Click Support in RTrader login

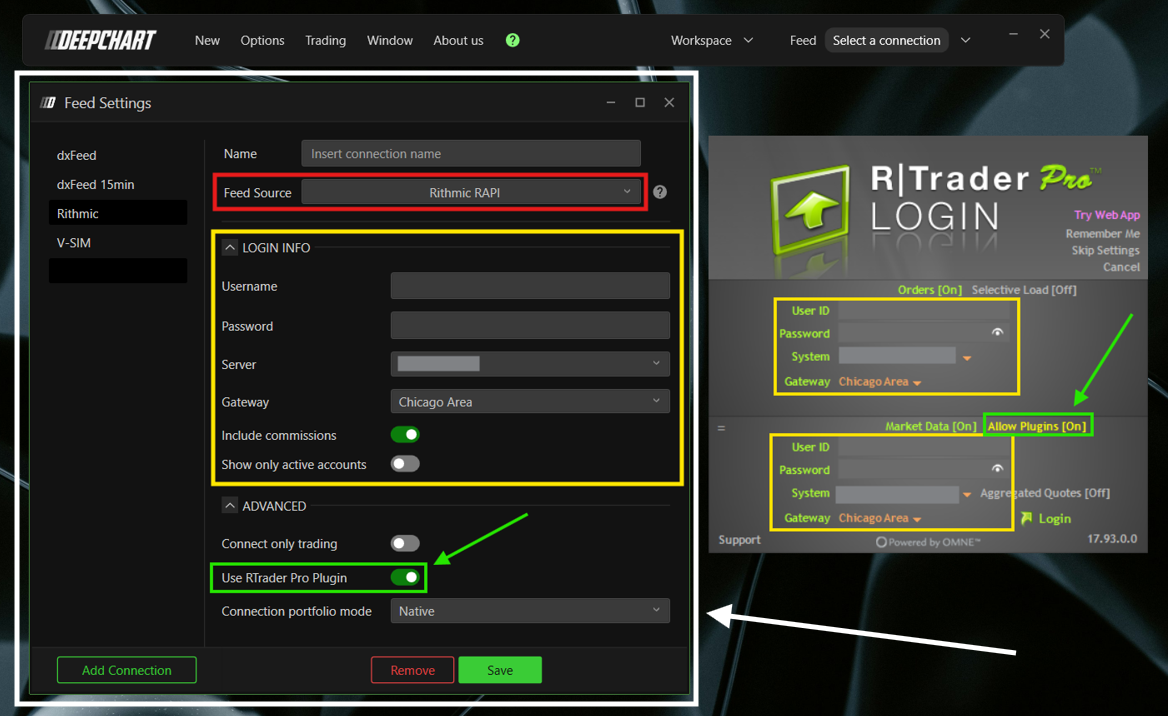[739, 539]
